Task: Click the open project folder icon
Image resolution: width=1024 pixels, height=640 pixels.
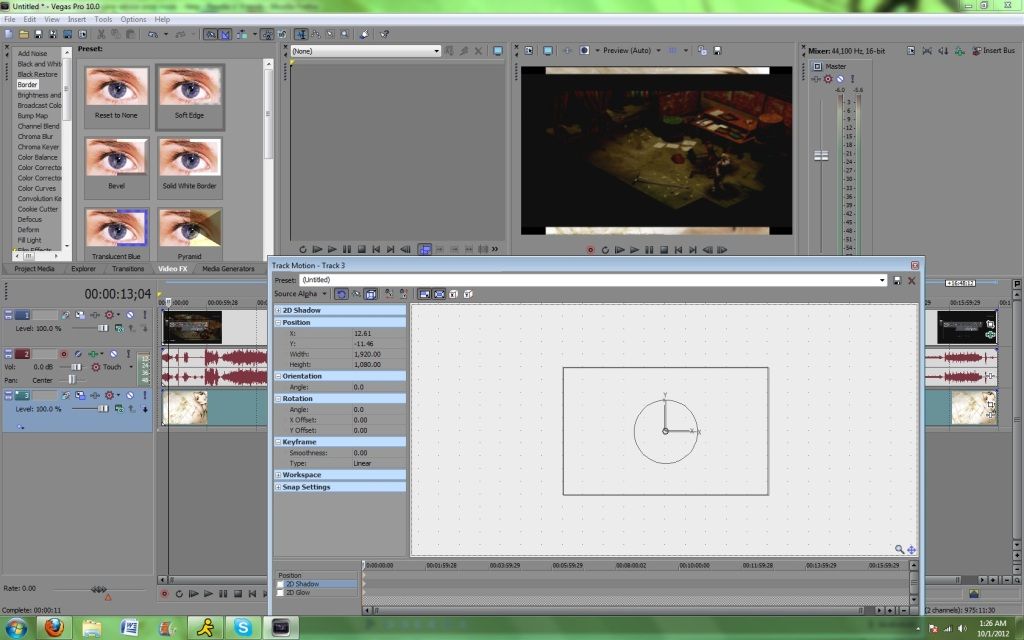Action: pyautogui.click(x=24, y=34)
